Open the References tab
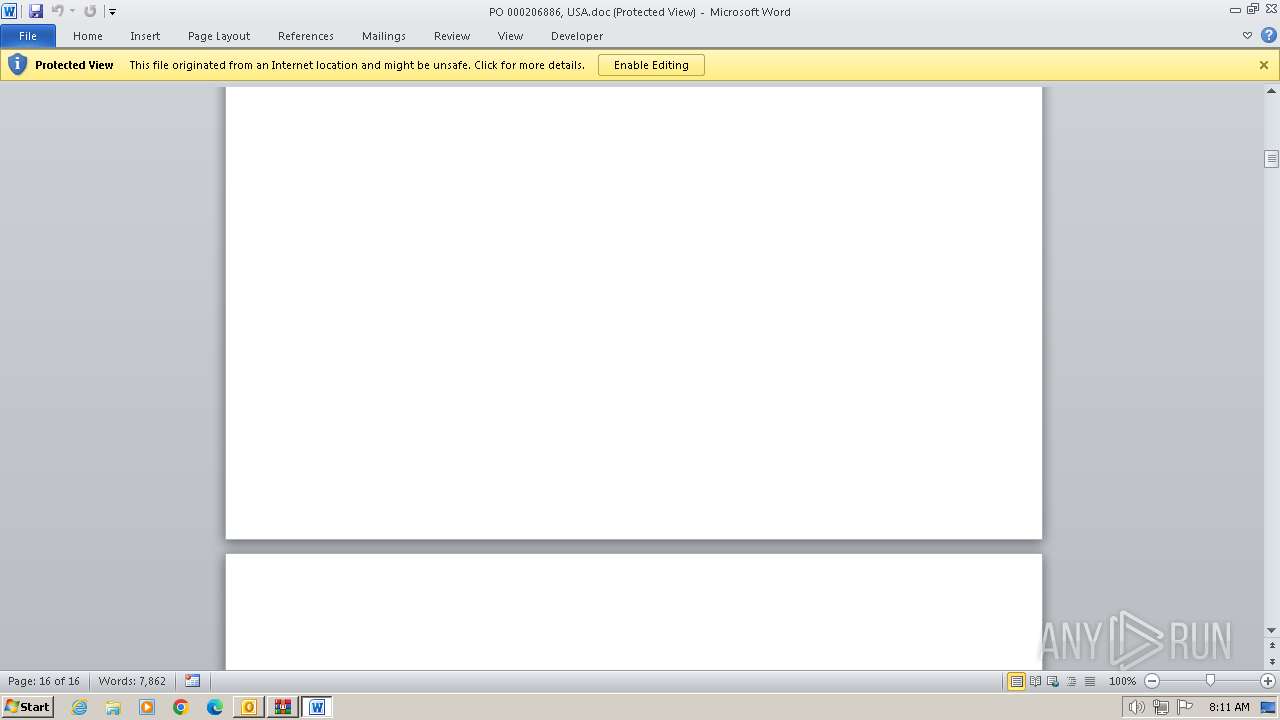1280x720 pixels. click(x=306, y=36)
